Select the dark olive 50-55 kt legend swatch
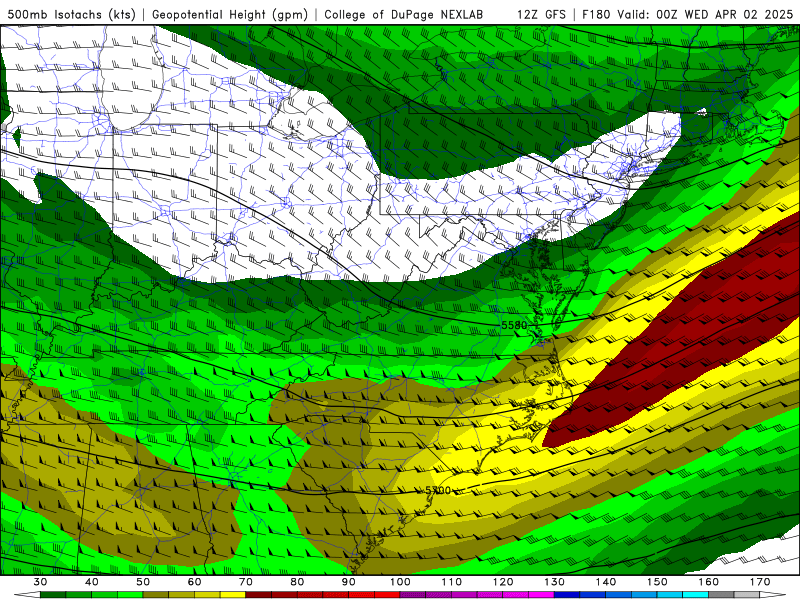This screenshot has height=600, width=800. pyautogui.click(x=156, y=595)
